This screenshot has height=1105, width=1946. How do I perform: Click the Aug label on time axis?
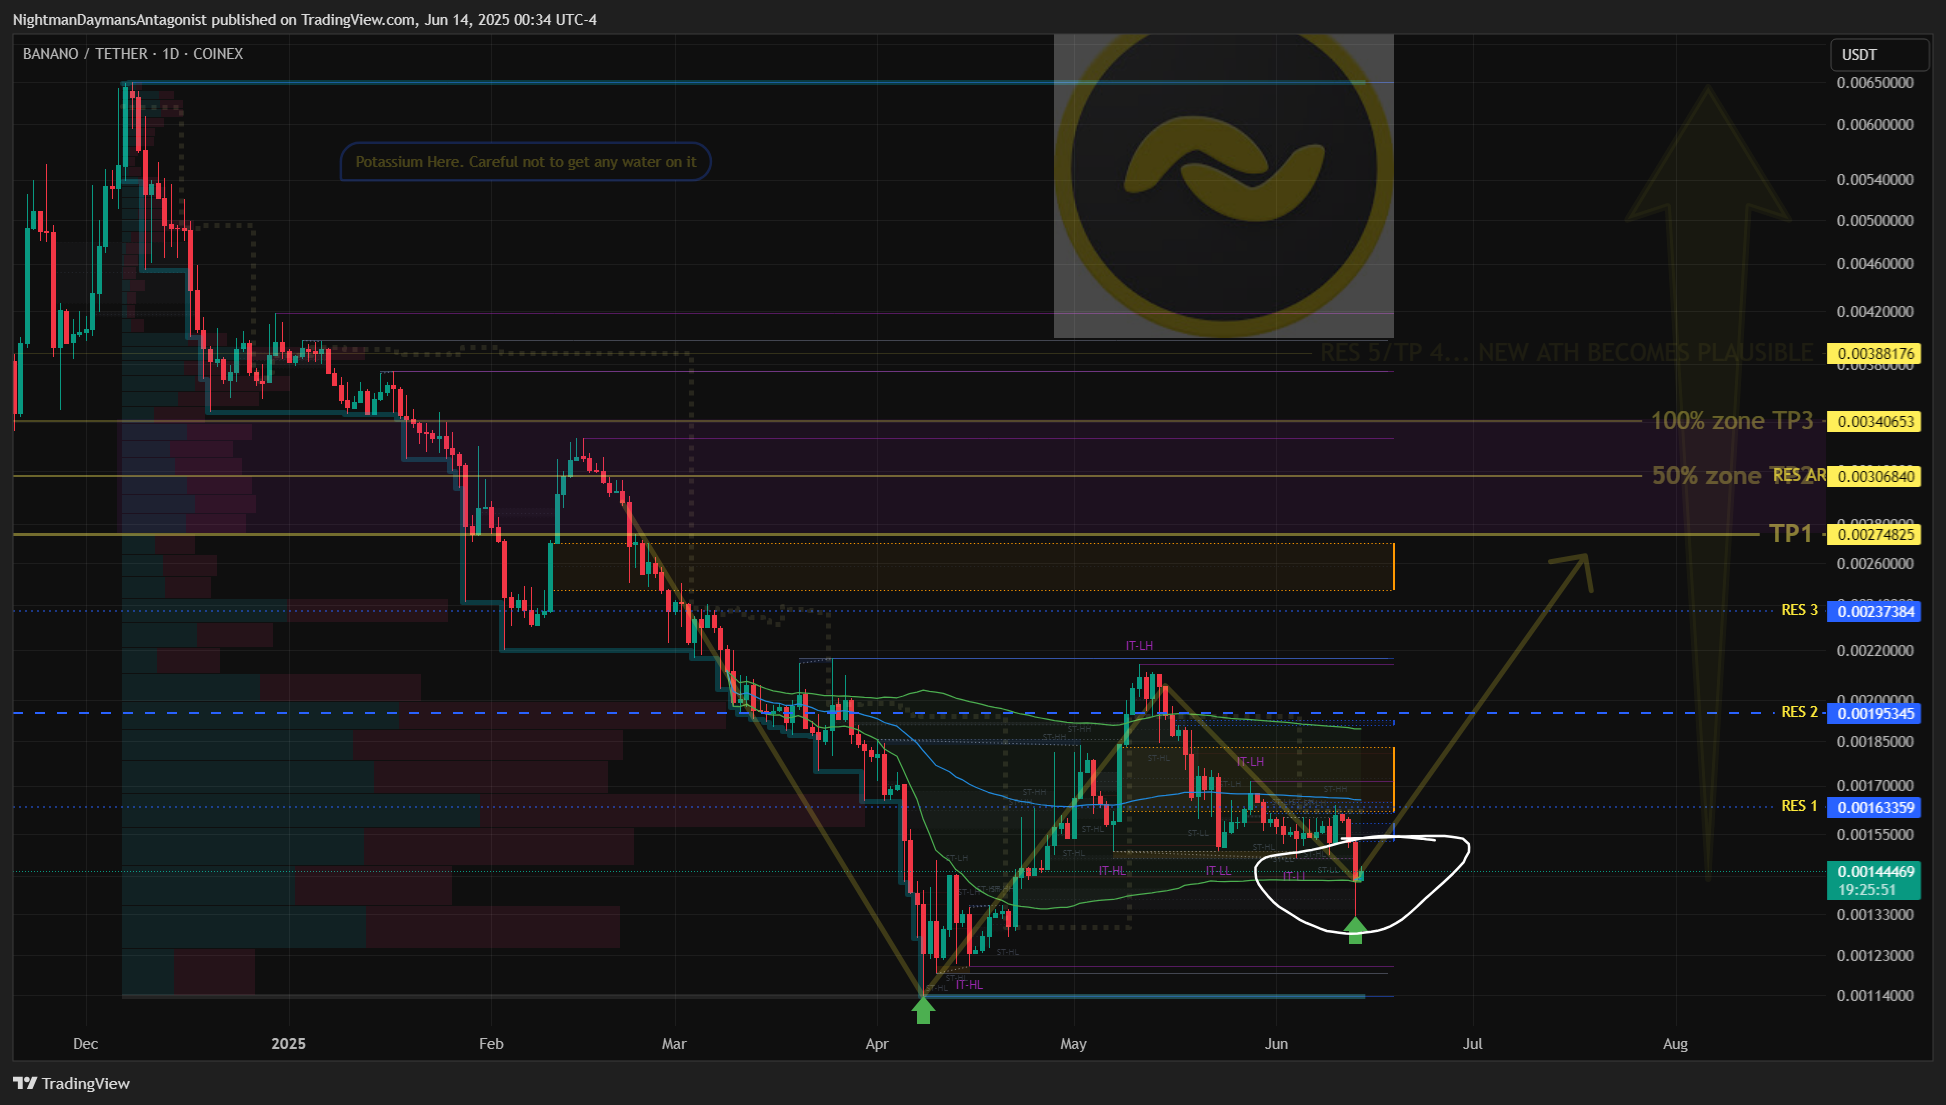pos(1675,1044)
